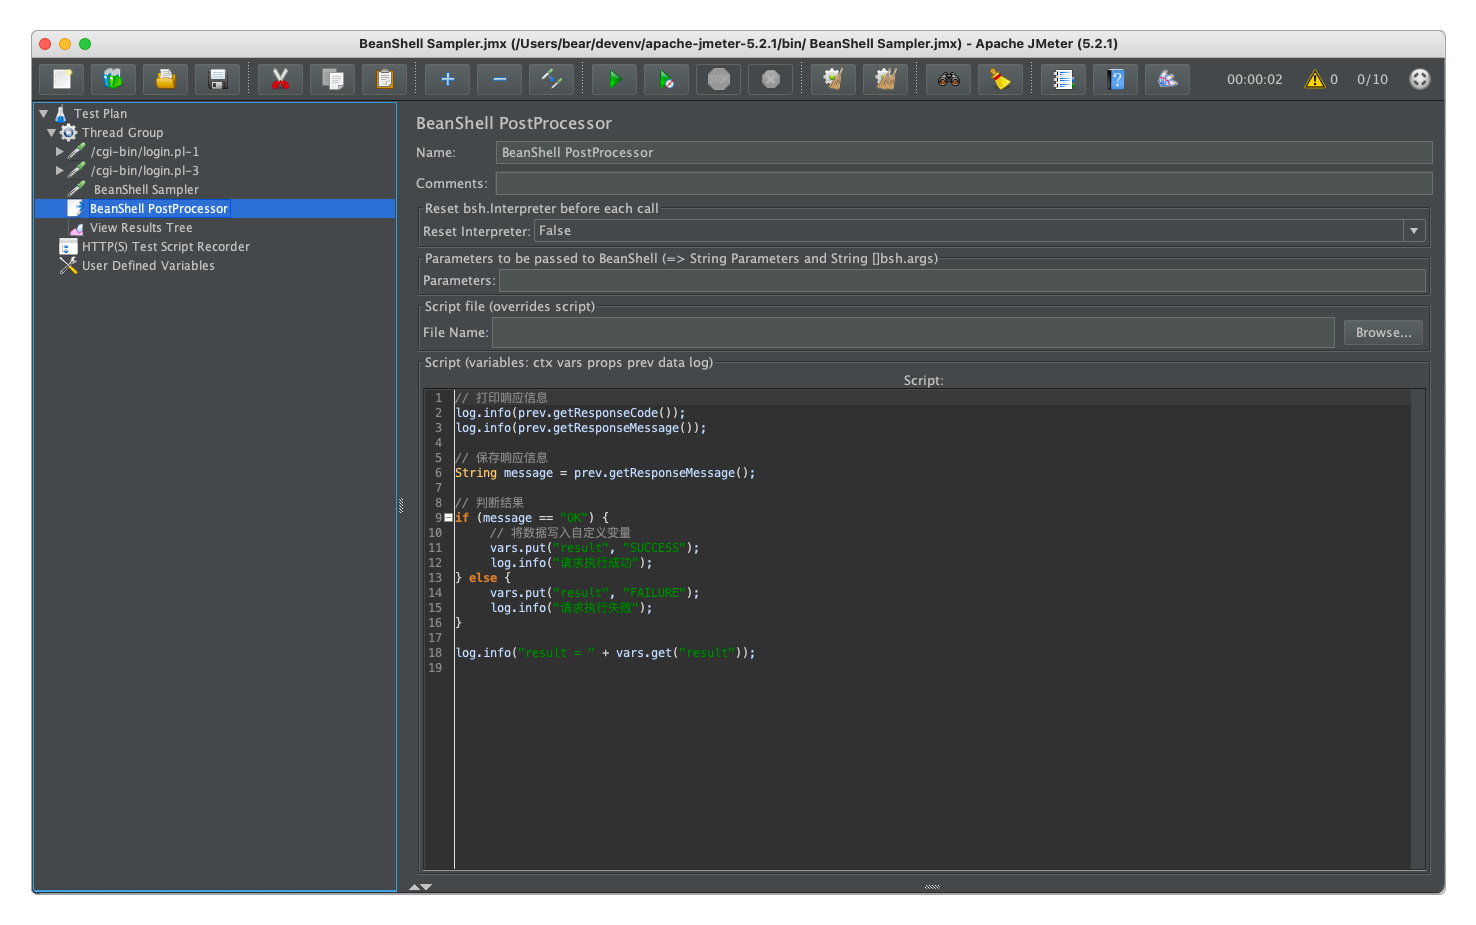This screenshot has height=925, width=1476.
Task: Select /cgi-bin/login.pl-3 sampler in tree
Action: click(145, 171)
